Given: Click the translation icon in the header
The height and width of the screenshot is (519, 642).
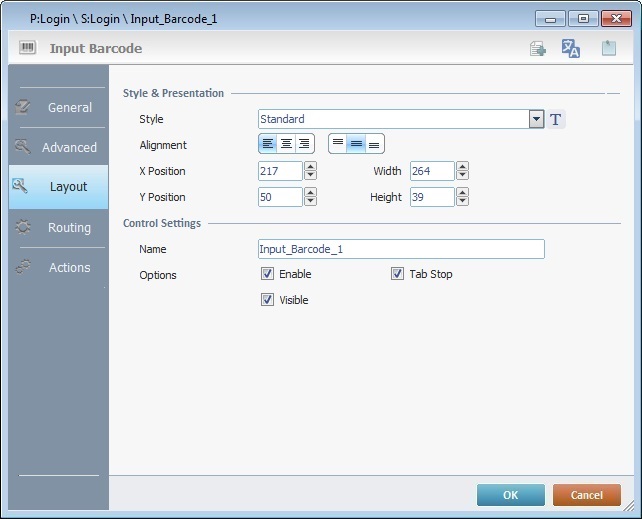Looking at the screenshot, I should (x=571, y=49).
